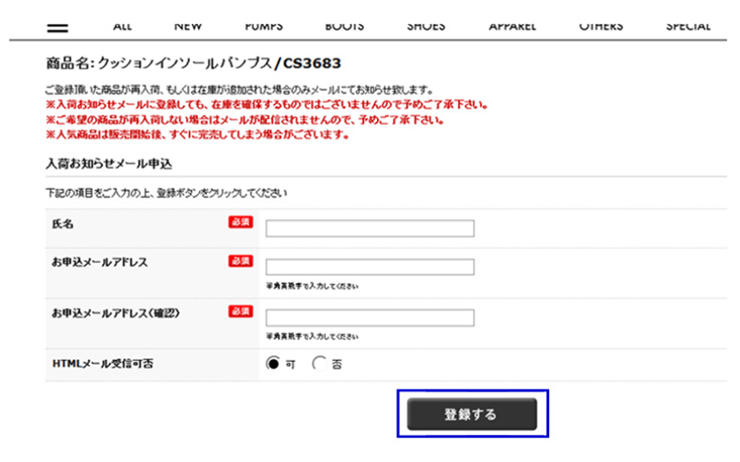This screenshot has height=462, width=740.
Task: Click the 必須 badge beside メールアドレス(確認)
Action: [x=239, y=312]
